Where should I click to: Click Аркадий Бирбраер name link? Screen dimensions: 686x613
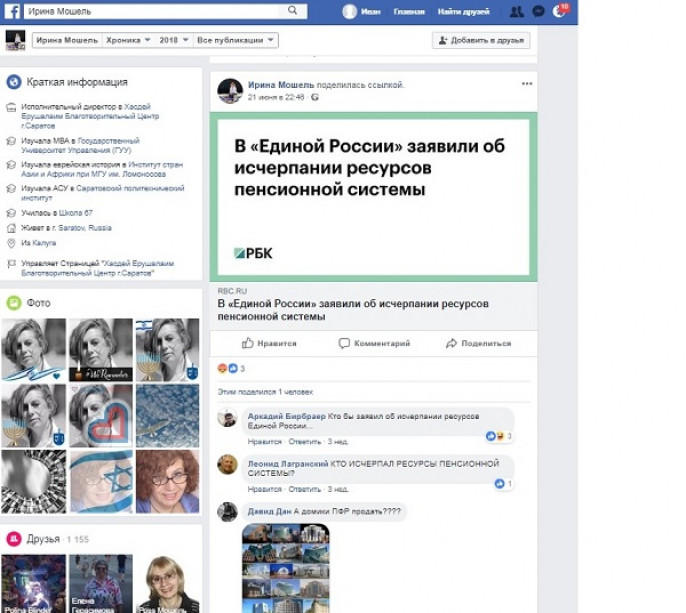point(287,416)
